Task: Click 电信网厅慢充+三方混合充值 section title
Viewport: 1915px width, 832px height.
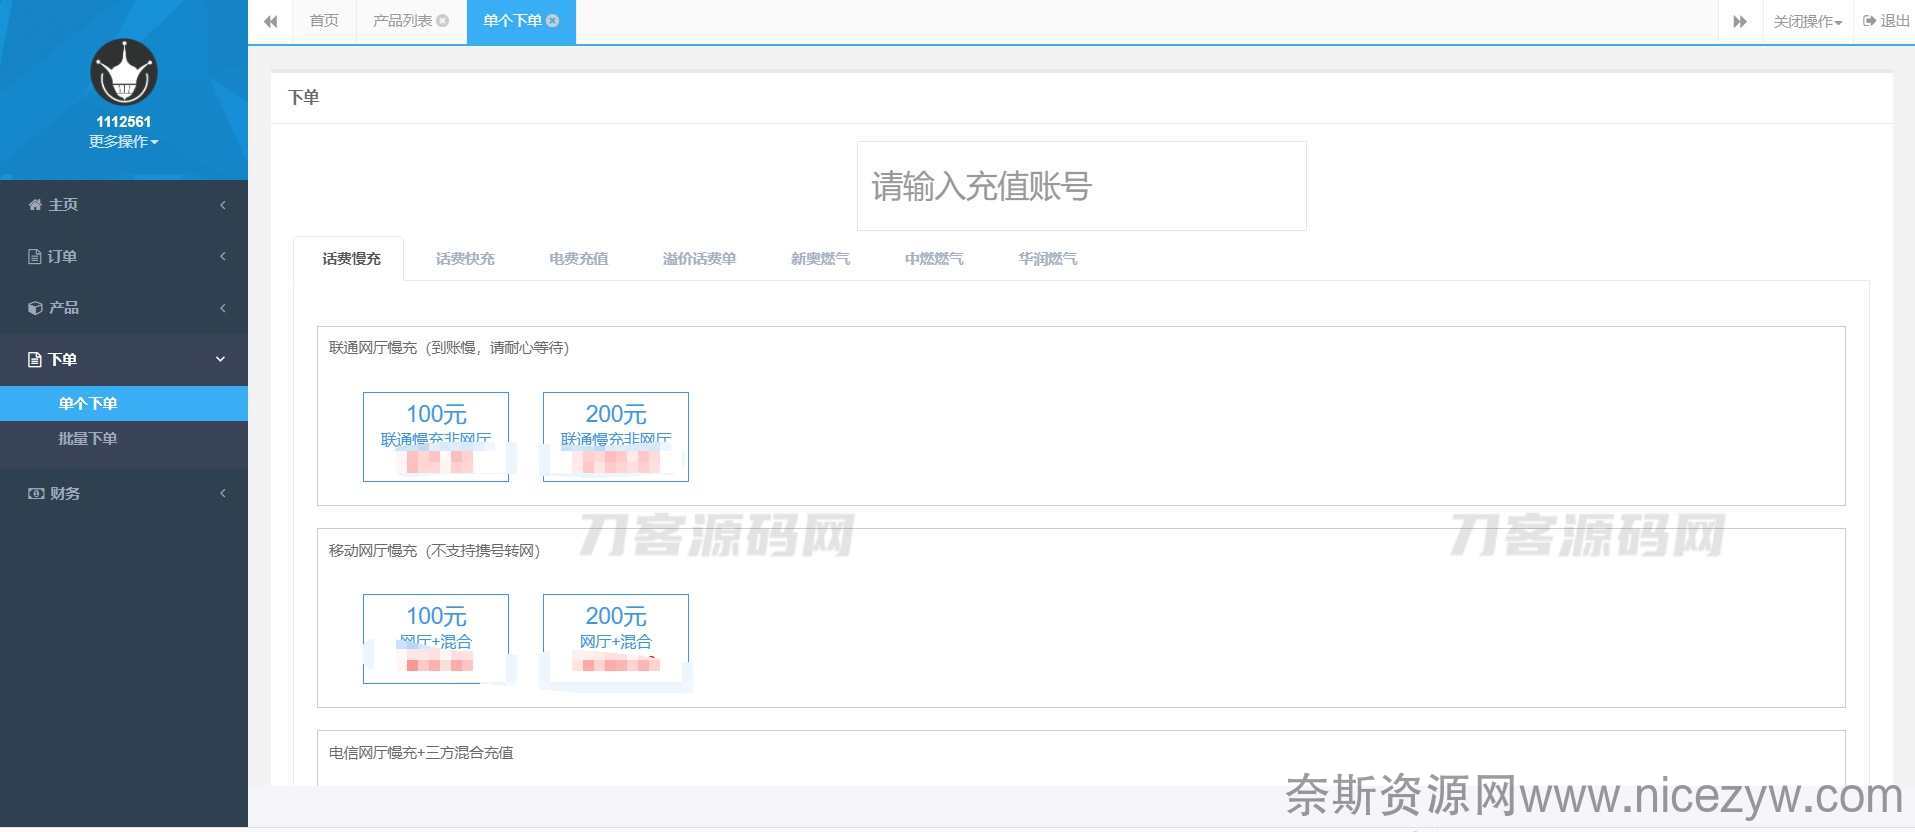Action: pyautogui.click(x=421, y=753)
